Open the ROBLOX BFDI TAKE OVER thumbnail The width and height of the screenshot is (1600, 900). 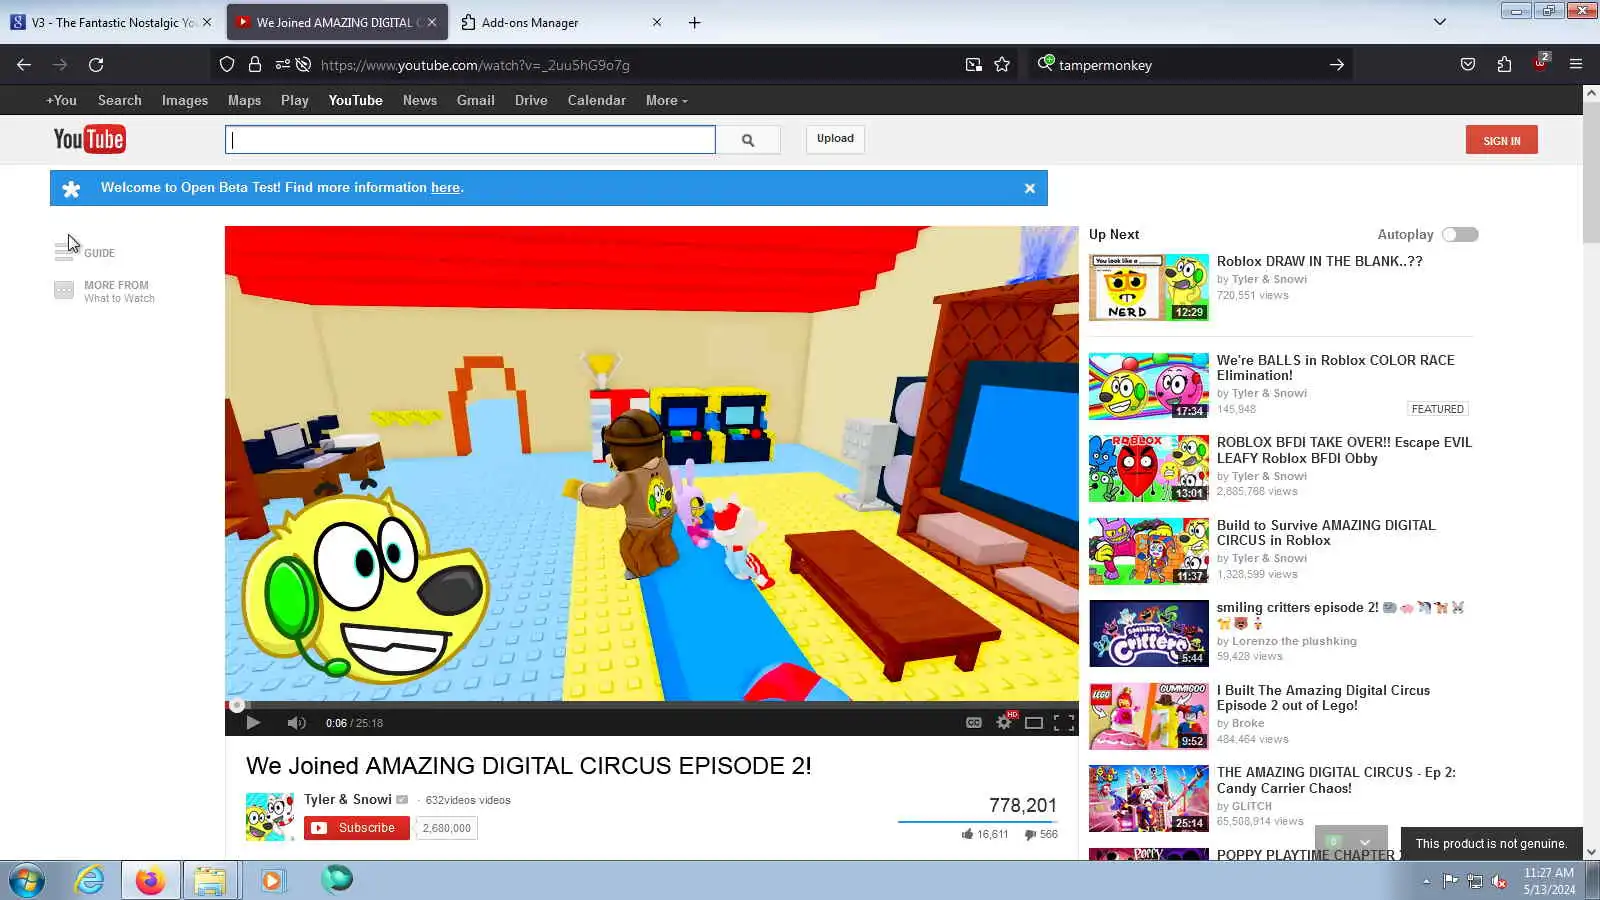1149,468
